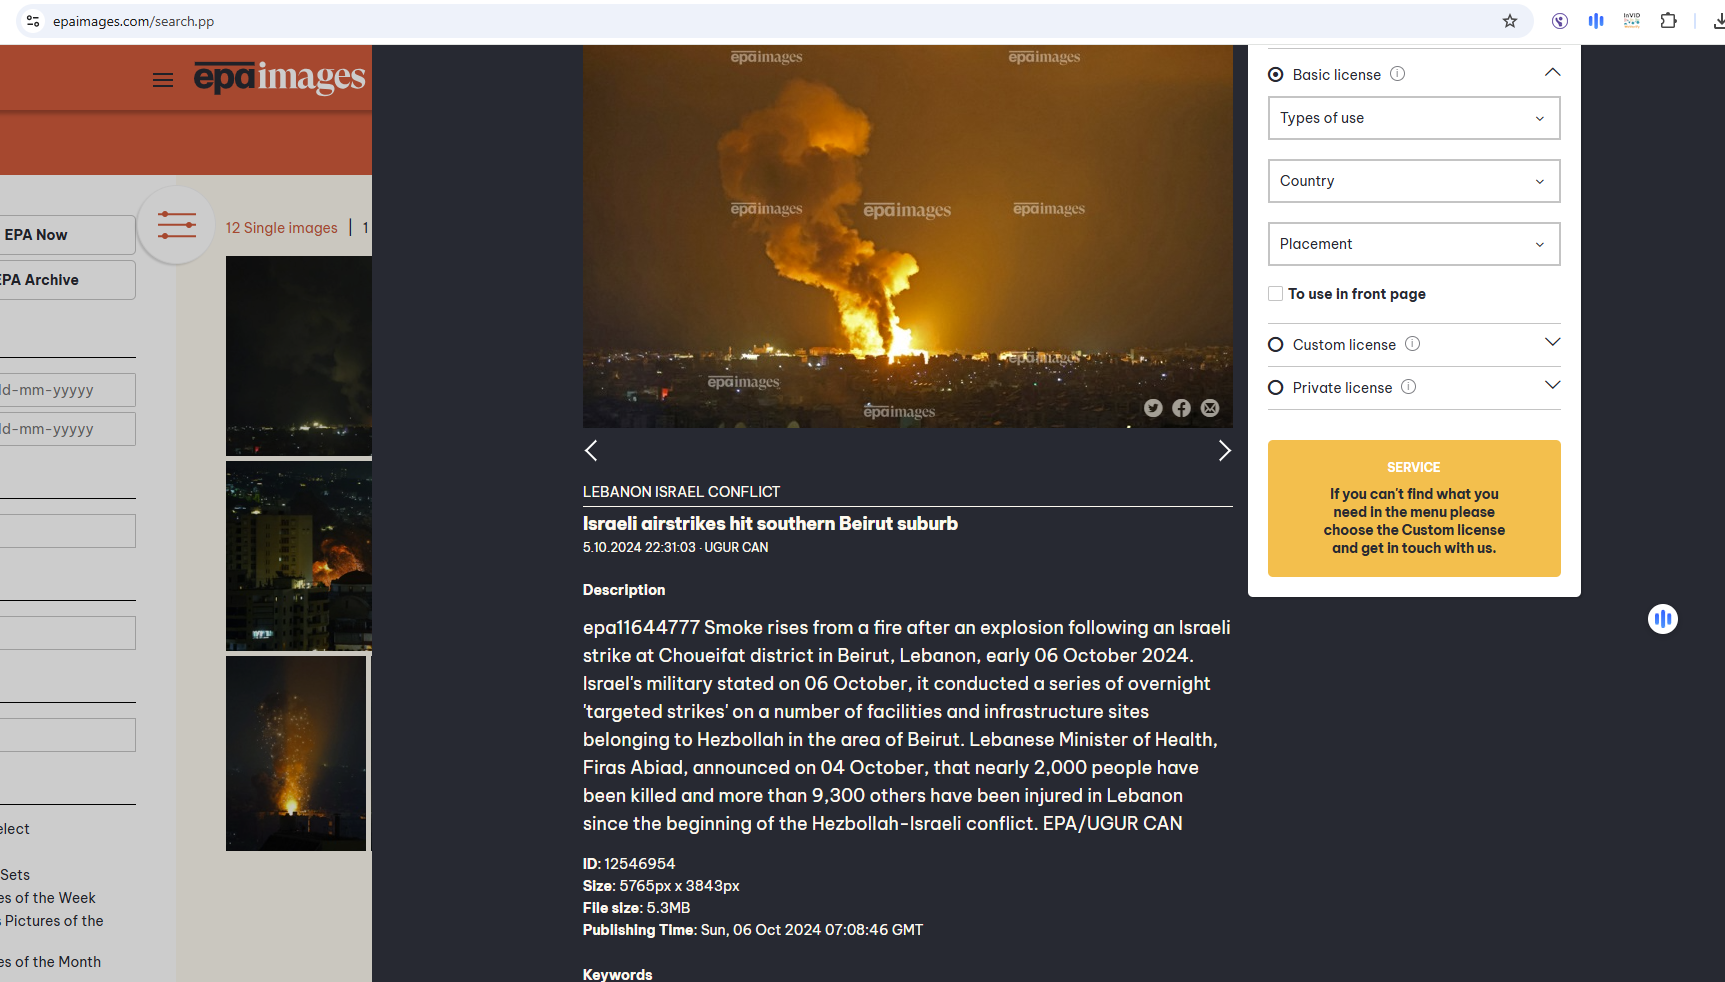Open the sparks explosion thumbnail
Viewport: 1725px width, 982px height.
296,753
